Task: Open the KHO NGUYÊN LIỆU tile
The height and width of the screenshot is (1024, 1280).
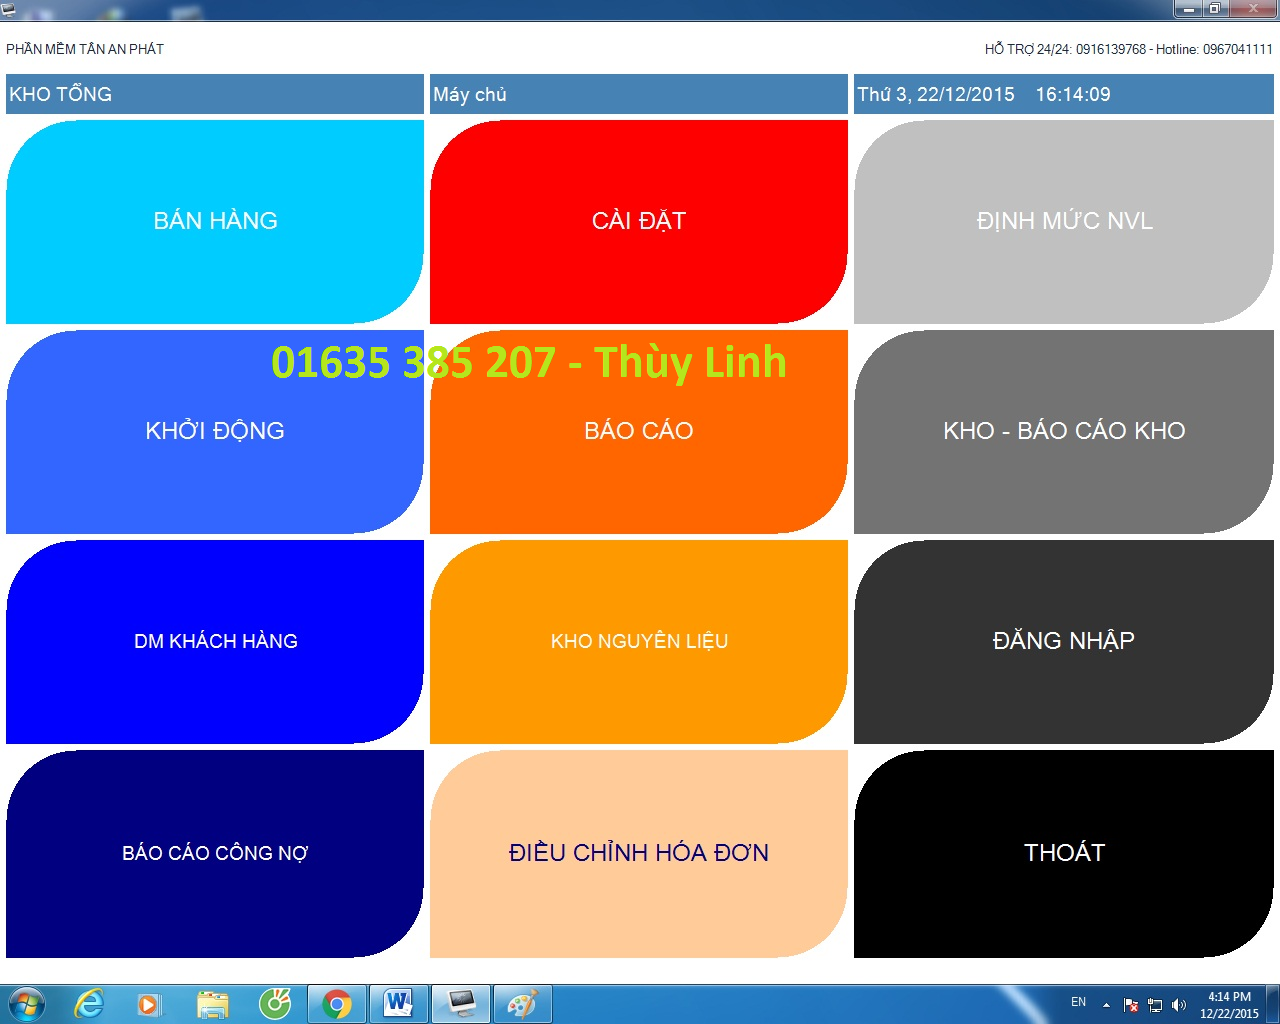Action: pyautogui.click(x=638, y=641)
